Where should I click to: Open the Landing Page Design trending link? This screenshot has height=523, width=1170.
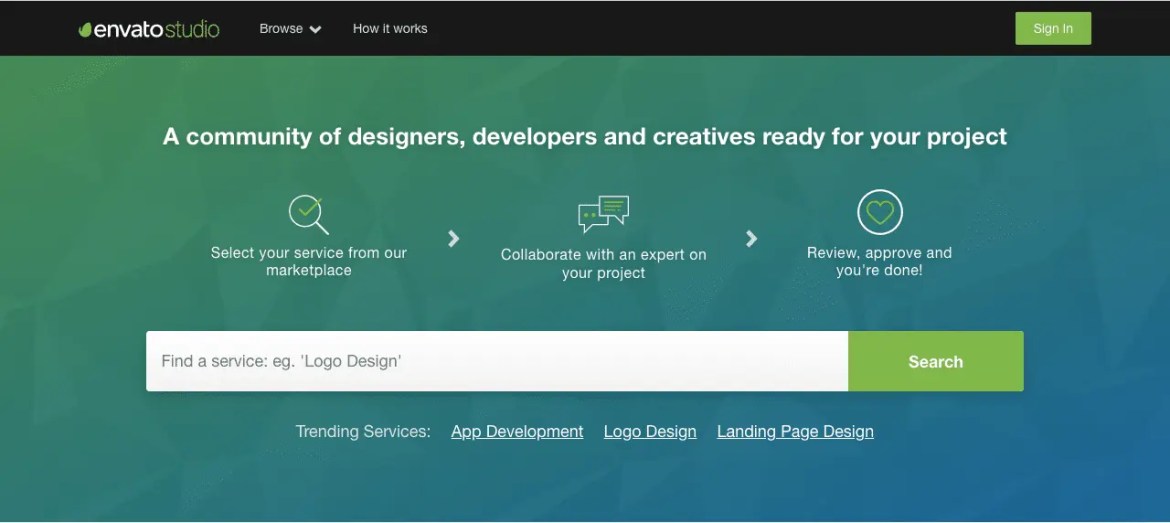point(795,431)
